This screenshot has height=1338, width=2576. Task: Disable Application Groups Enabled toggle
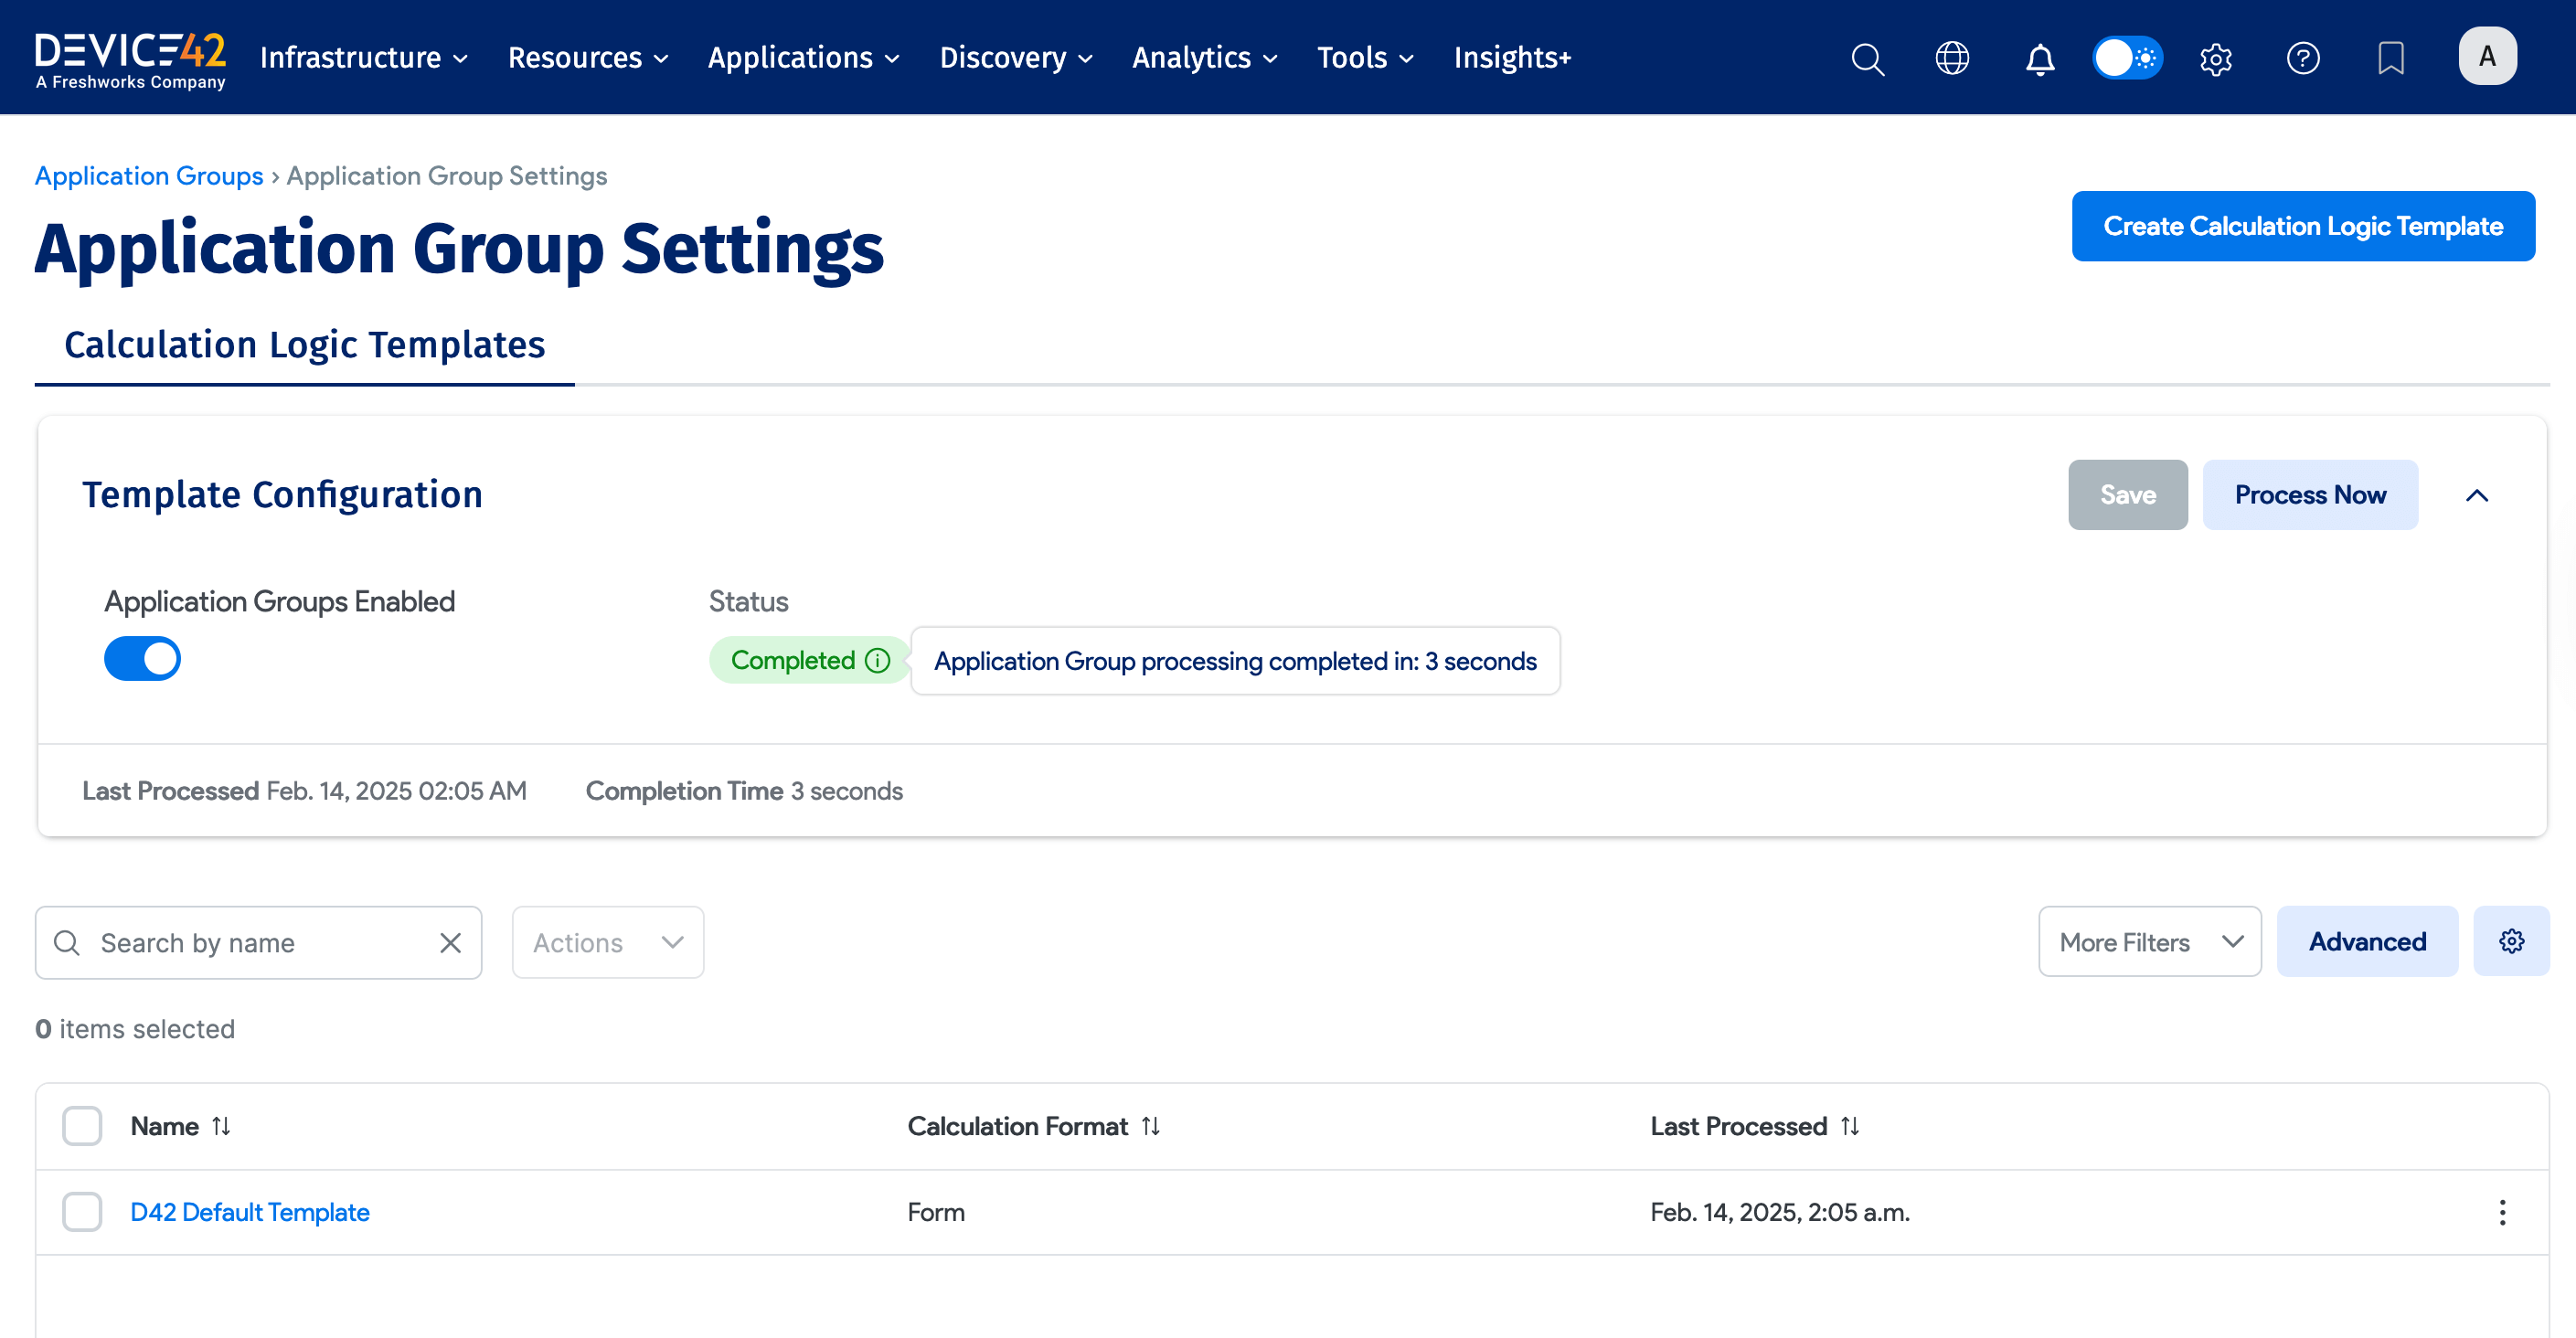(142, 658)
